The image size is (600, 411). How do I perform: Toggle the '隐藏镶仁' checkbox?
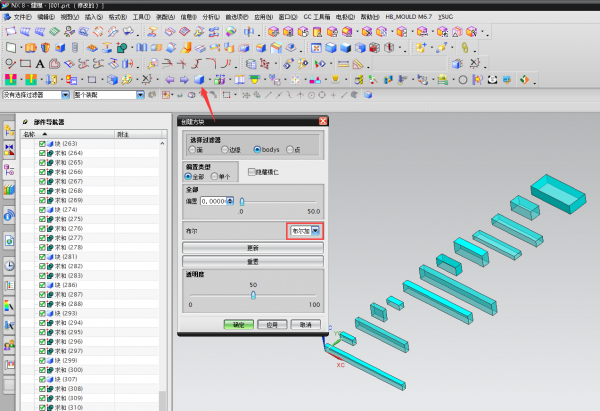pyautogui.click(x=252, y=172)
